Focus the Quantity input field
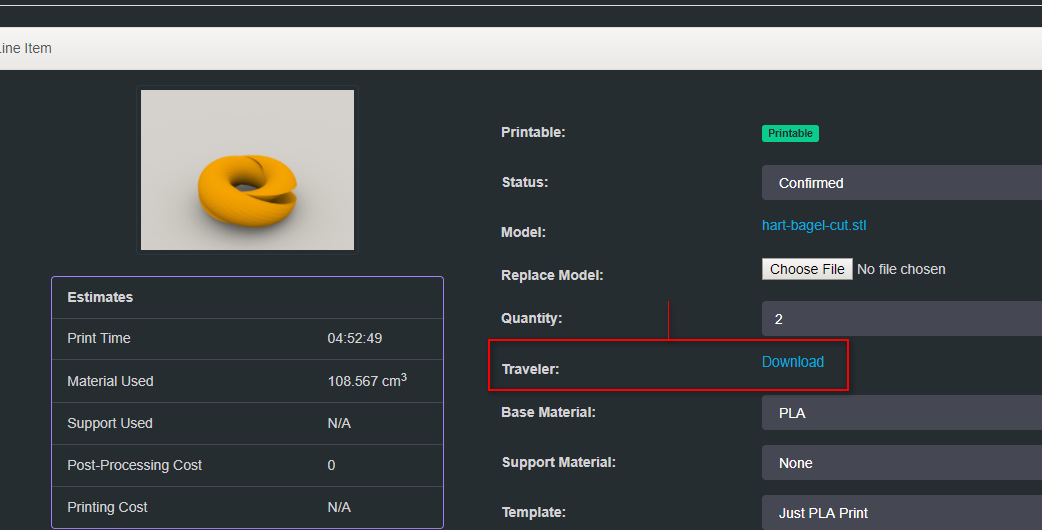Image resolution: width=1042 pixels, height=530 pixels. [x=900, y=319]
